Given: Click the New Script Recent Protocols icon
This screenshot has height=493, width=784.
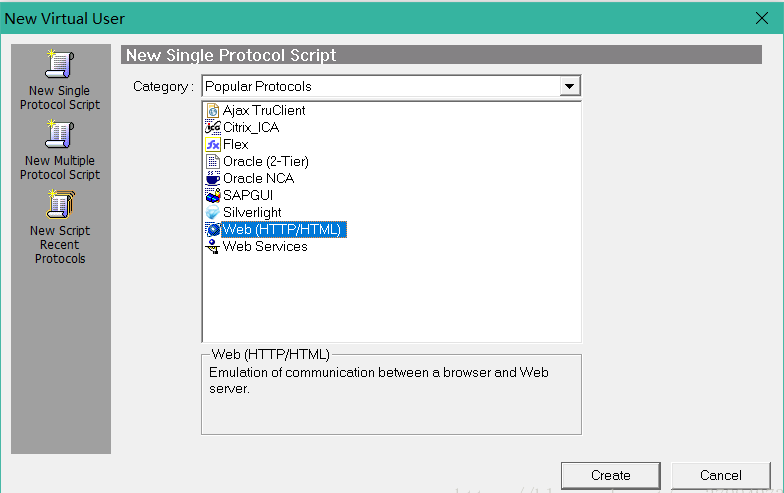Looking at the screenshot, I should pyautogui.click(x=60, y=204).
